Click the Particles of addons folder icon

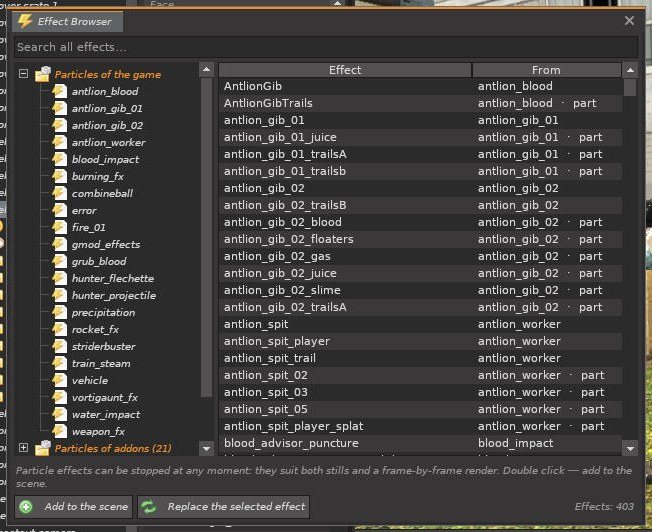43,448
